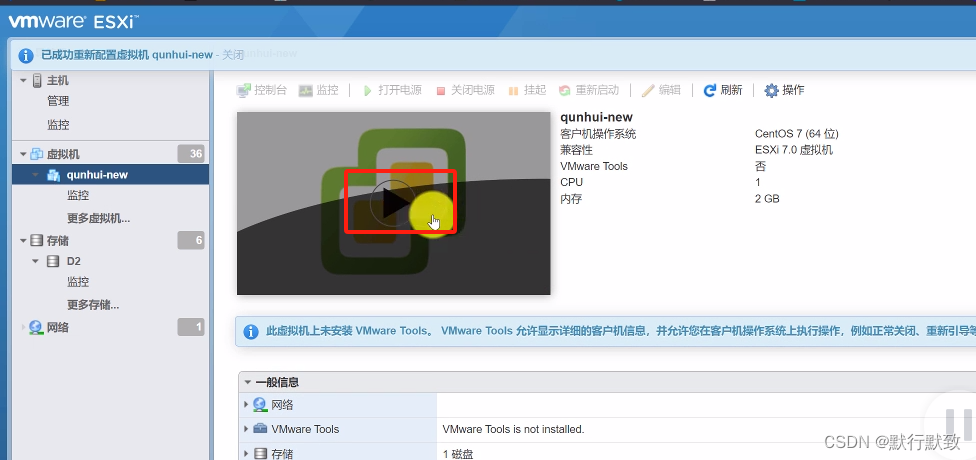Open the 虚拟机 list in navigator
The width and height of the screenshot is (976, 460).
pyautogui.click(x=63, y=154)
